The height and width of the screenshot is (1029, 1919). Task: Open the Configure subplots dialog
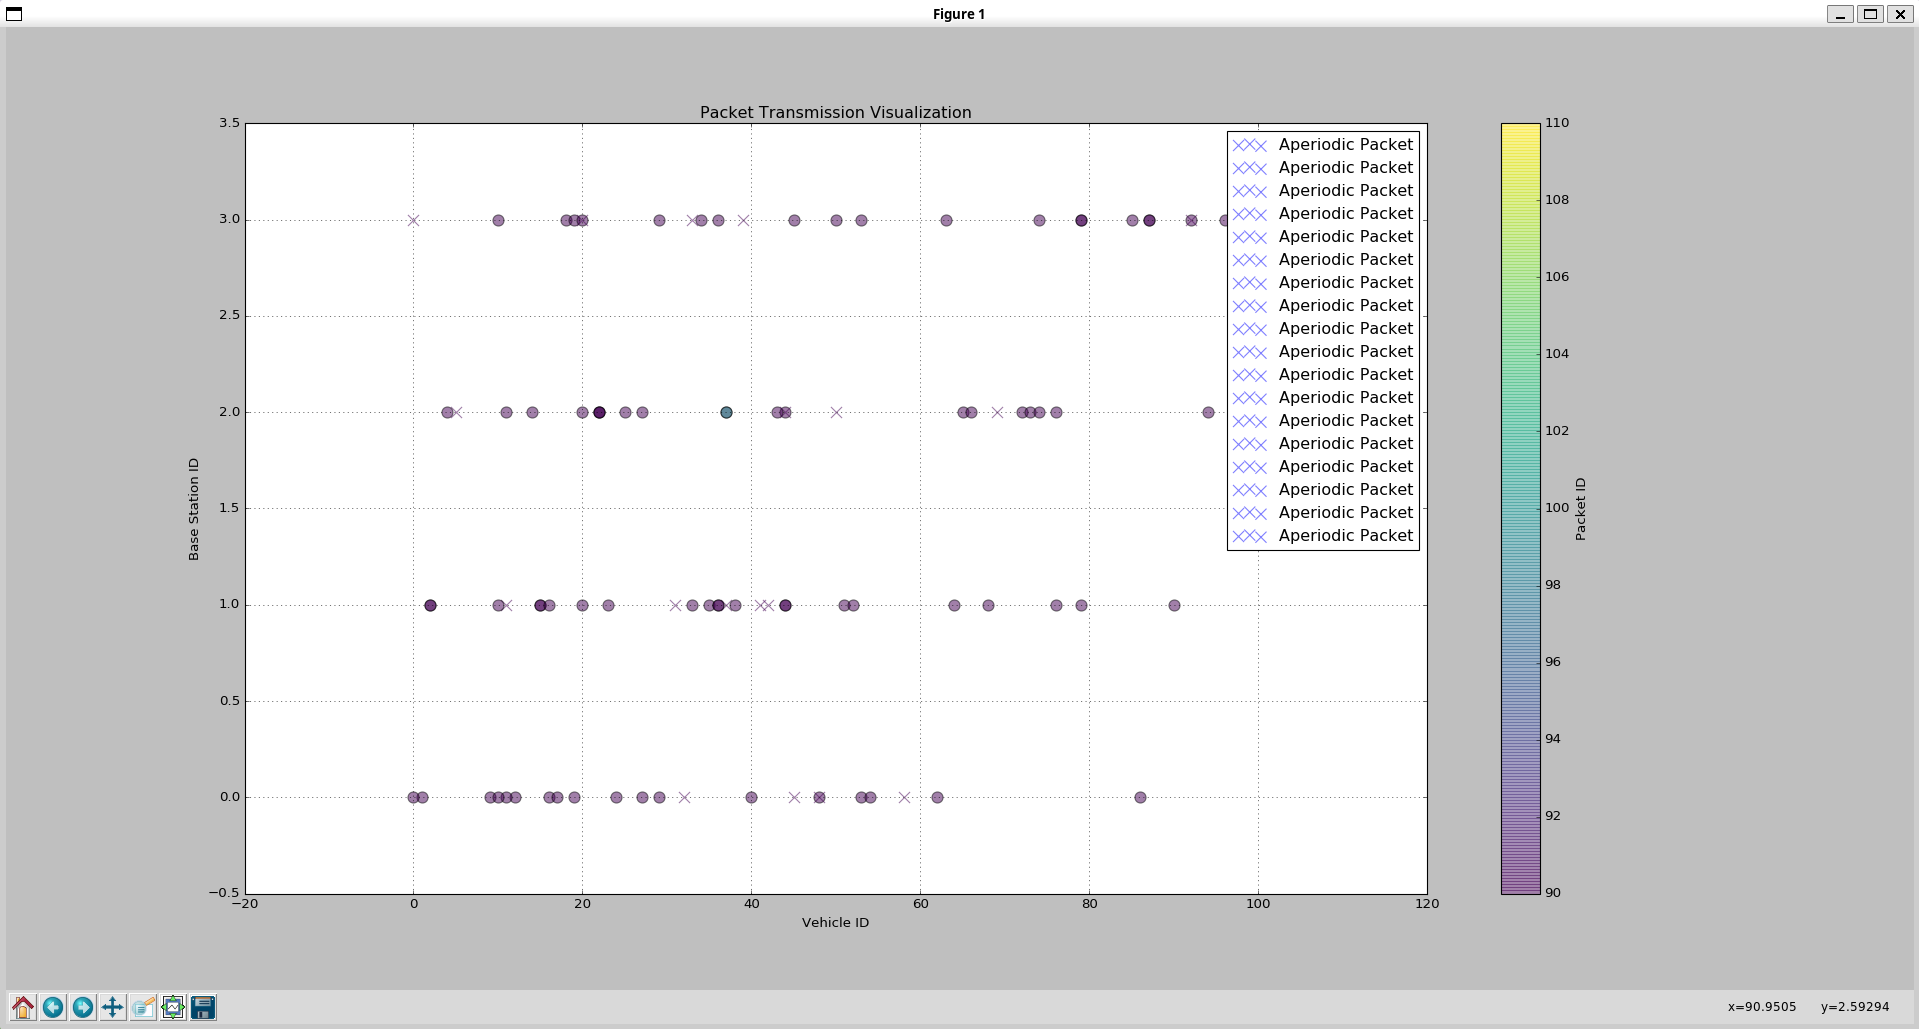coord(173,1007)
